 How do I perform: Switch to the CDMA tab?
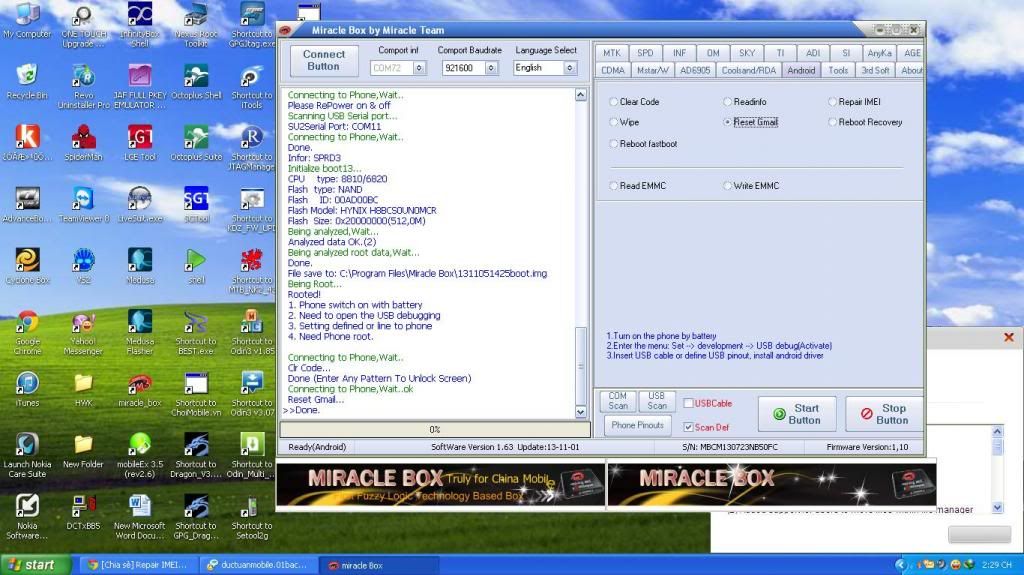[613, 70]
